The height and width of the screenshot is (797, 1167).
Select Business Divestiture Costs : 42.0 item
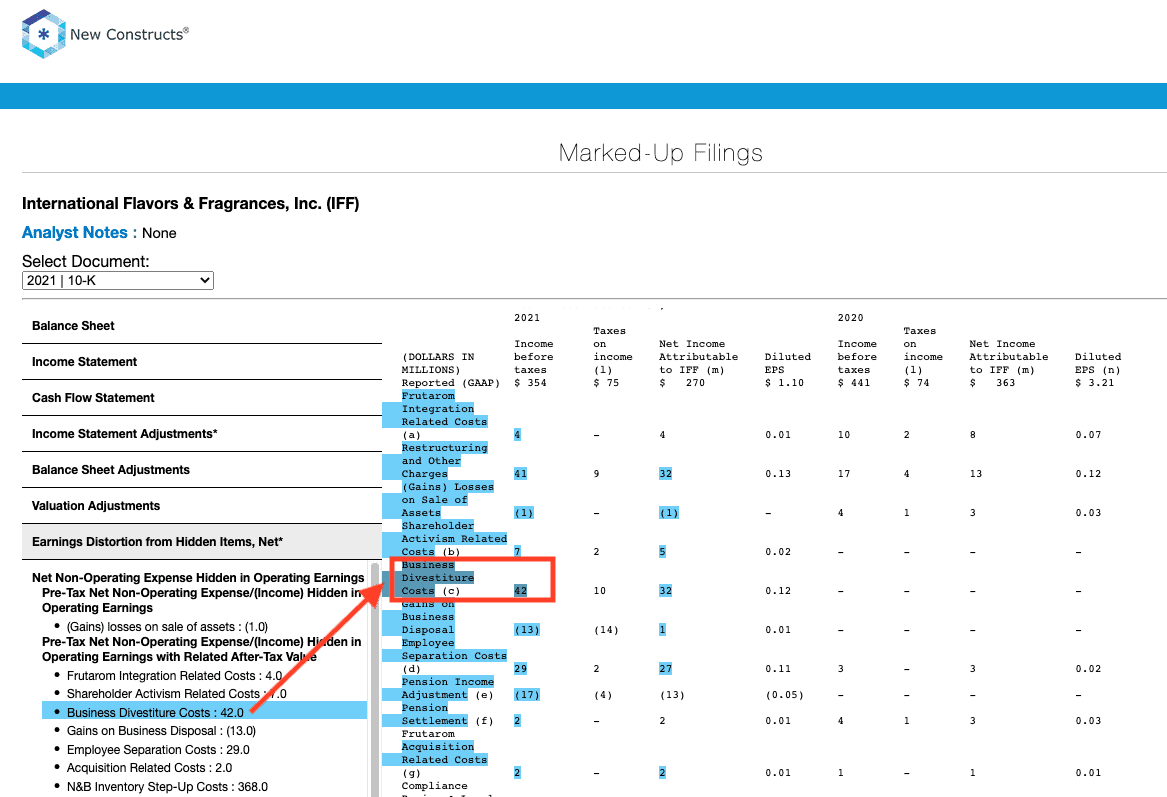point(205,712)
